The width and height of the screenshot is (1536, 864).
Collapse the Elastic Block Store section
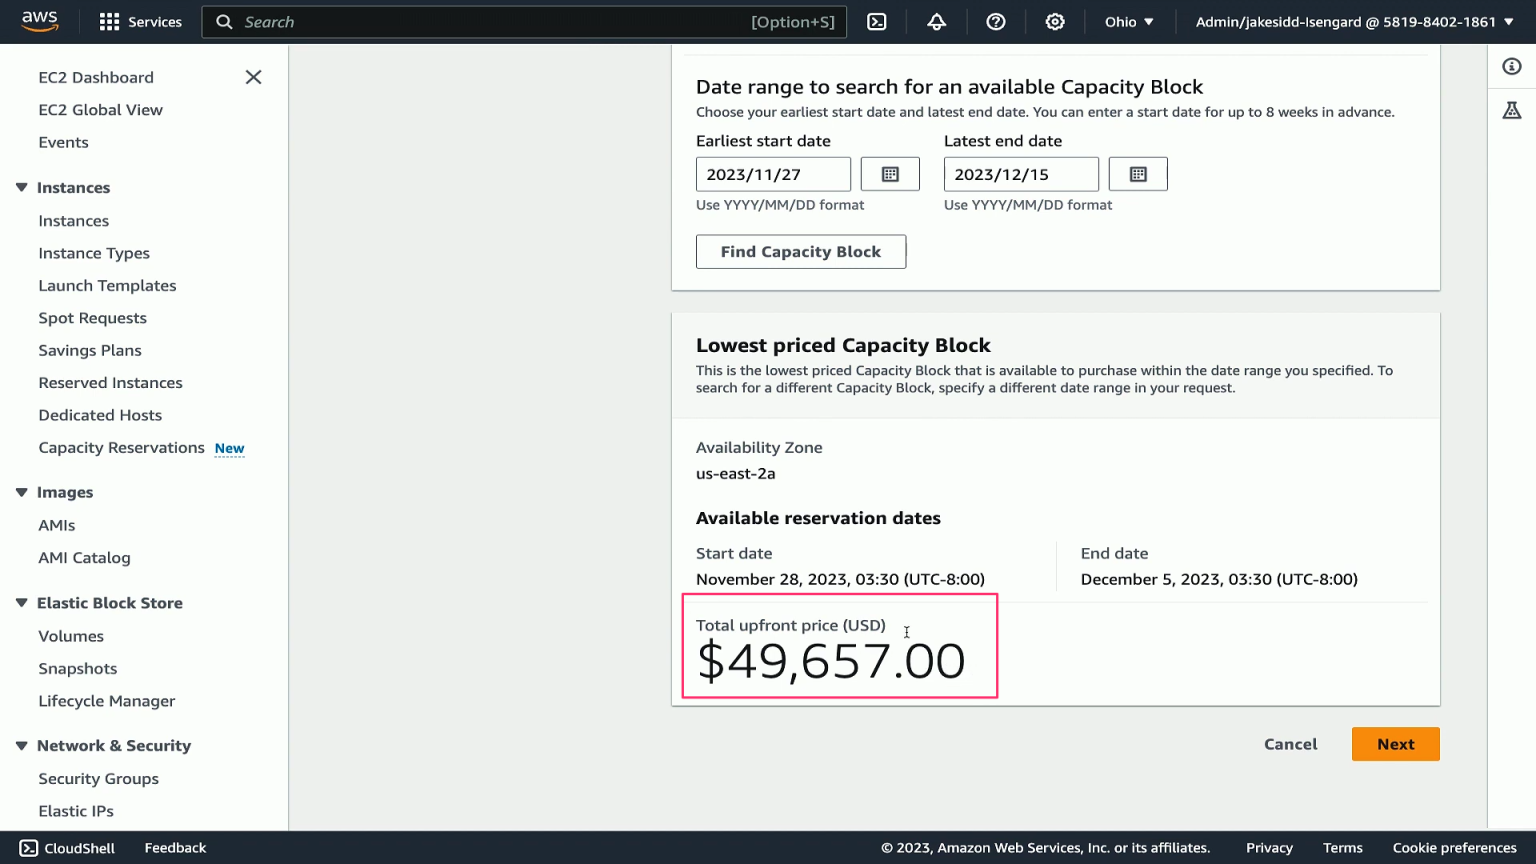(x=20, y=602)
